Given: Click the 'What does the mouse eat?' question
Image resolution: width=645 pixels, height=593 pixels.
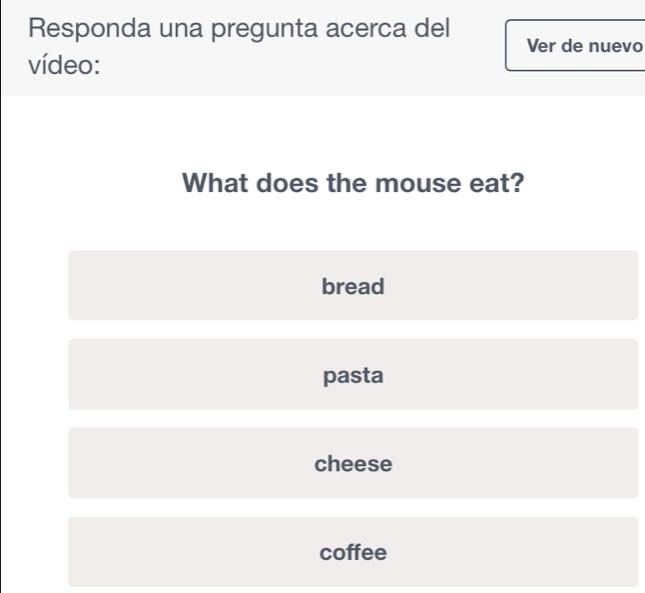Looking at the screenshot, I should 353,184.
